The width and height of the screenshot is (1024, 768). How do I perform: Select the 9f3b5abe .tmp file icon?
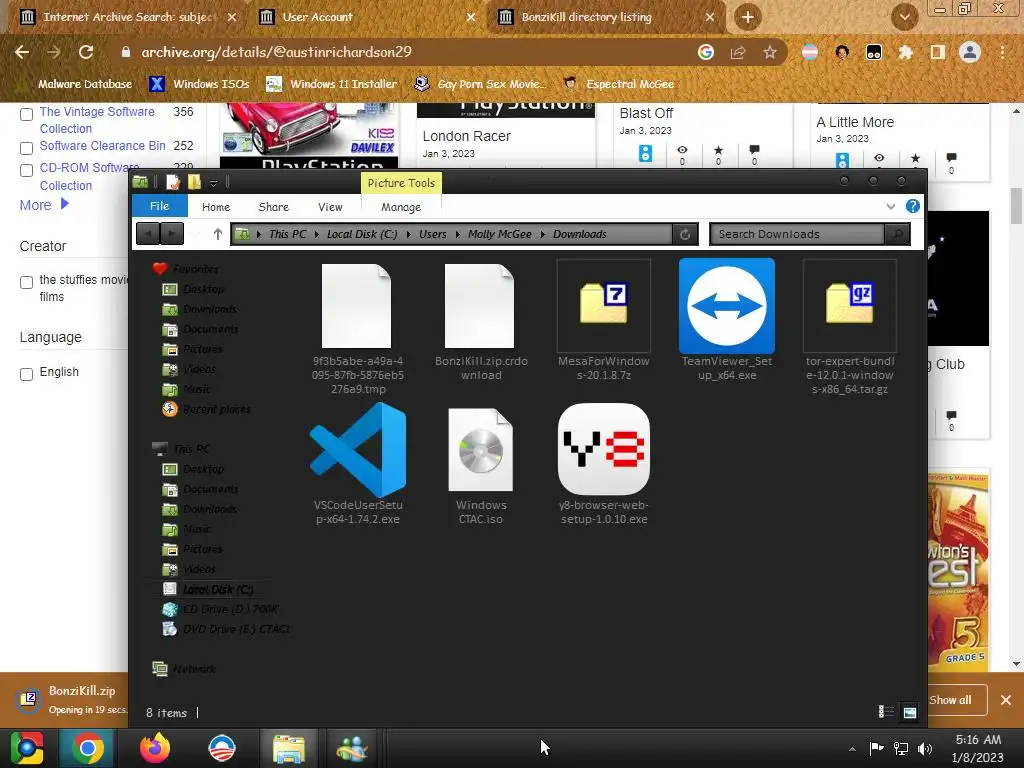click(357, 306)
